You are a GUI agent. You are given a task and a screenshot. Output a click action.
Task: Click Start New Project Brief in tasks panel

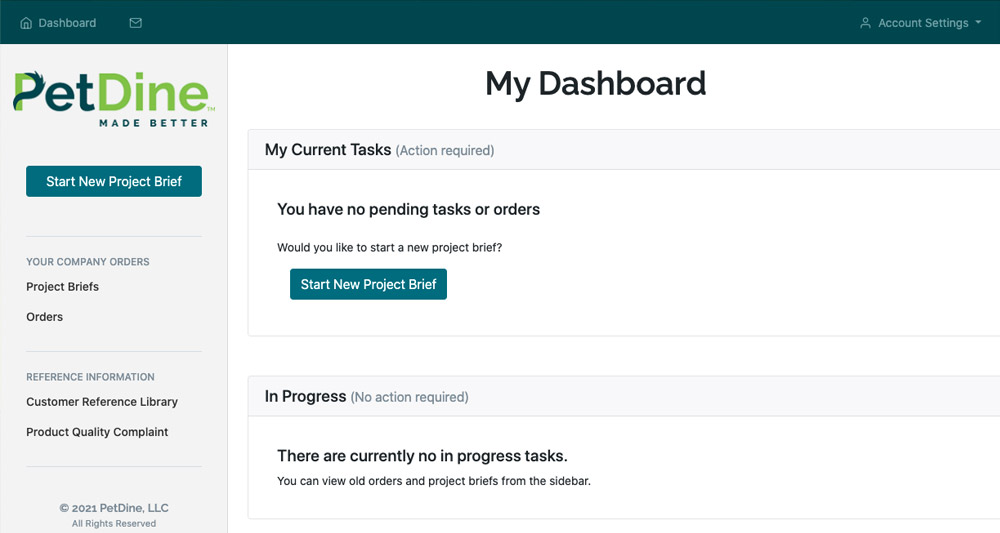(x=369, y=284)
